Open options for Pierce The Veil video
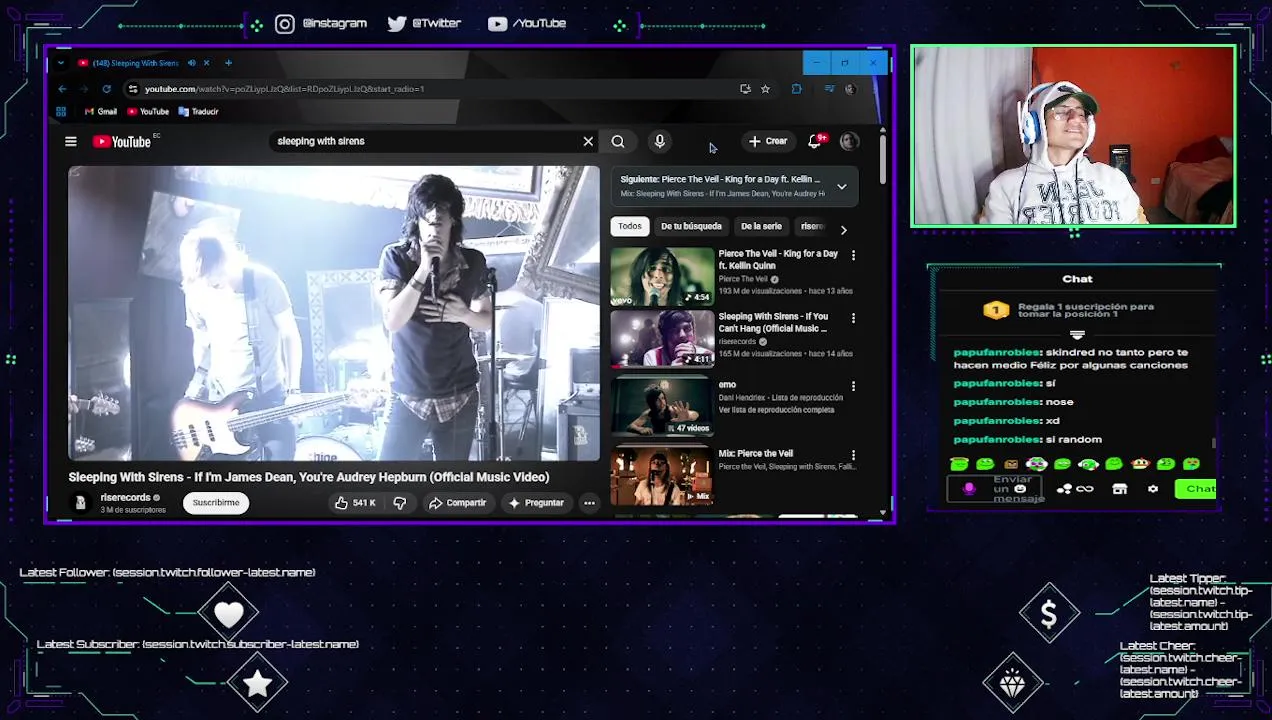The width and height of the screenshot is (1272, 720). [x=853, y=256]
